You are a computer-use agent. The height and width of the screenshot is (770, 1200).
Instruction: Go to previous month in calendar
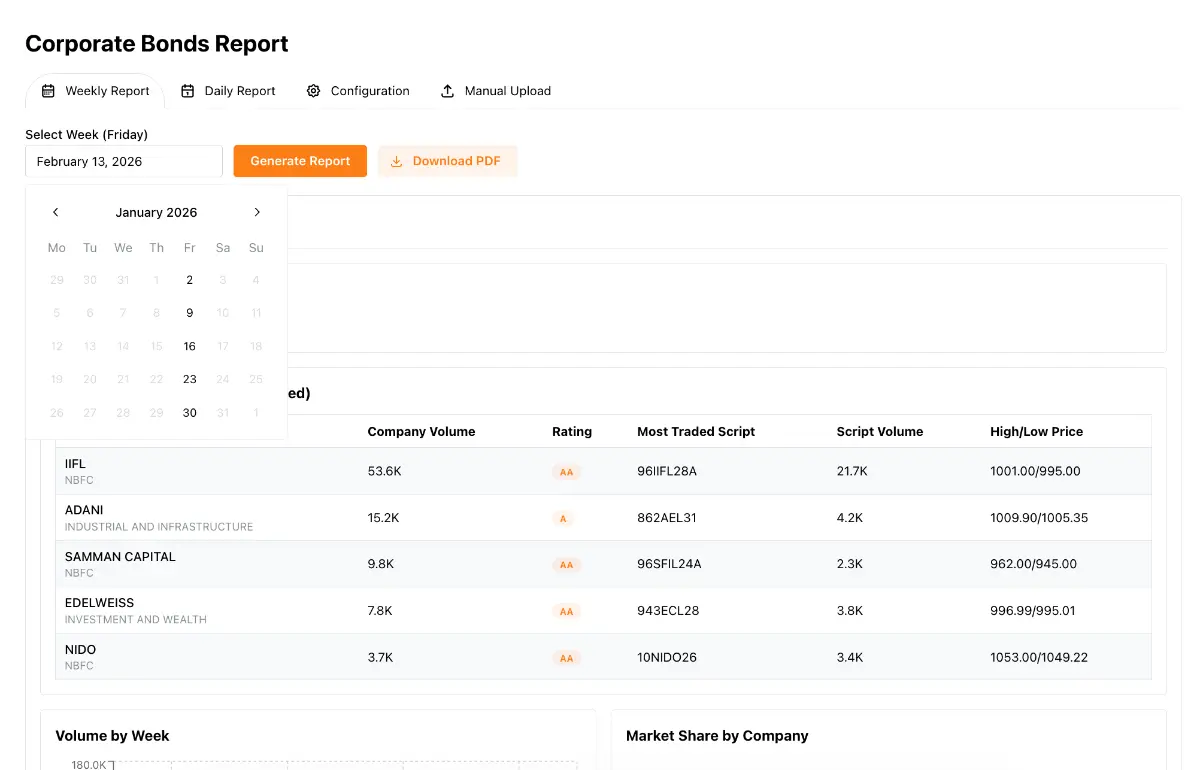pos(56,212)
